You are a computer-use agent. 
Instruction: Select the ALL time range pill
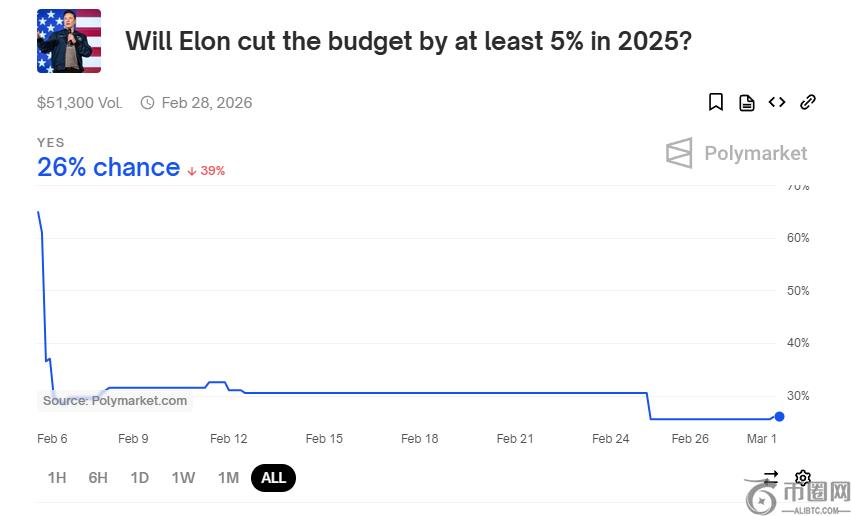(x=273, y=478)
